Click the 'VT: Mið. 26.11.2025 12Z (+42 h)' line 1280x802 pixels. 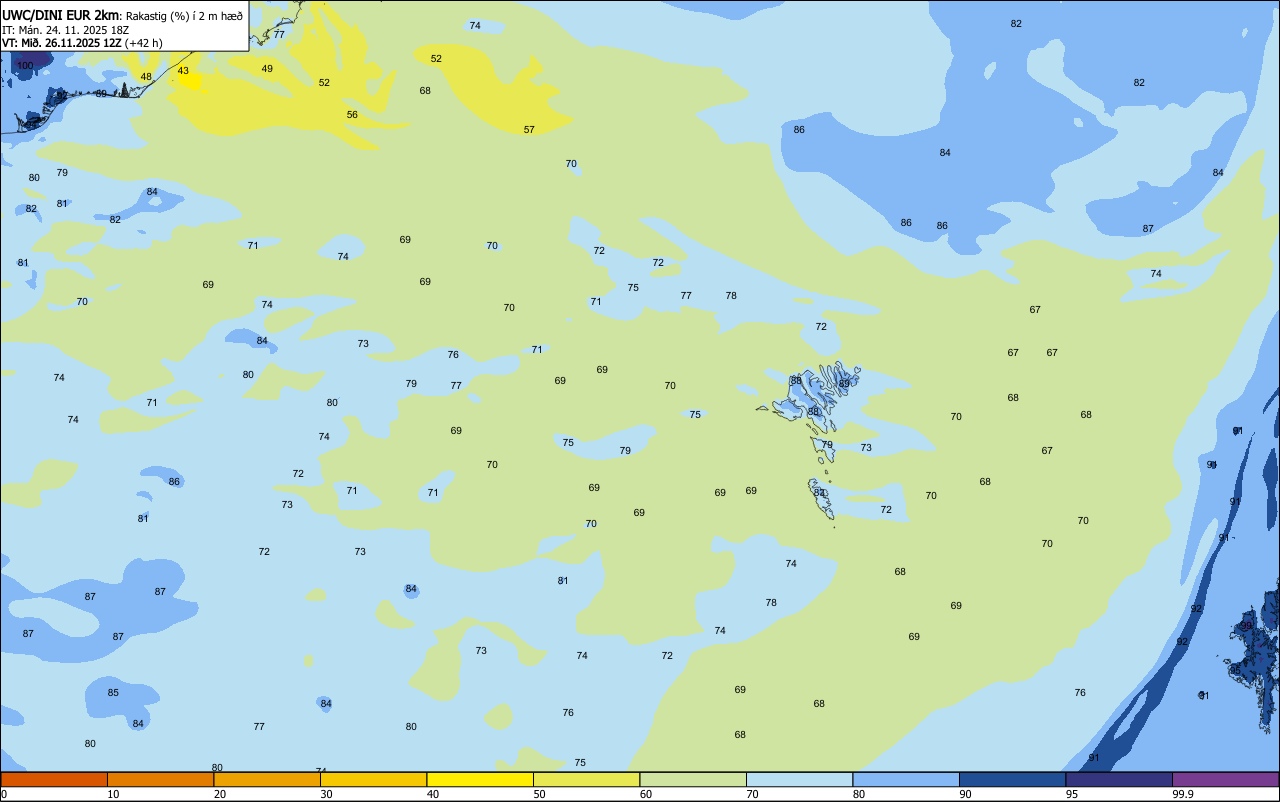[x=82, y=43]
